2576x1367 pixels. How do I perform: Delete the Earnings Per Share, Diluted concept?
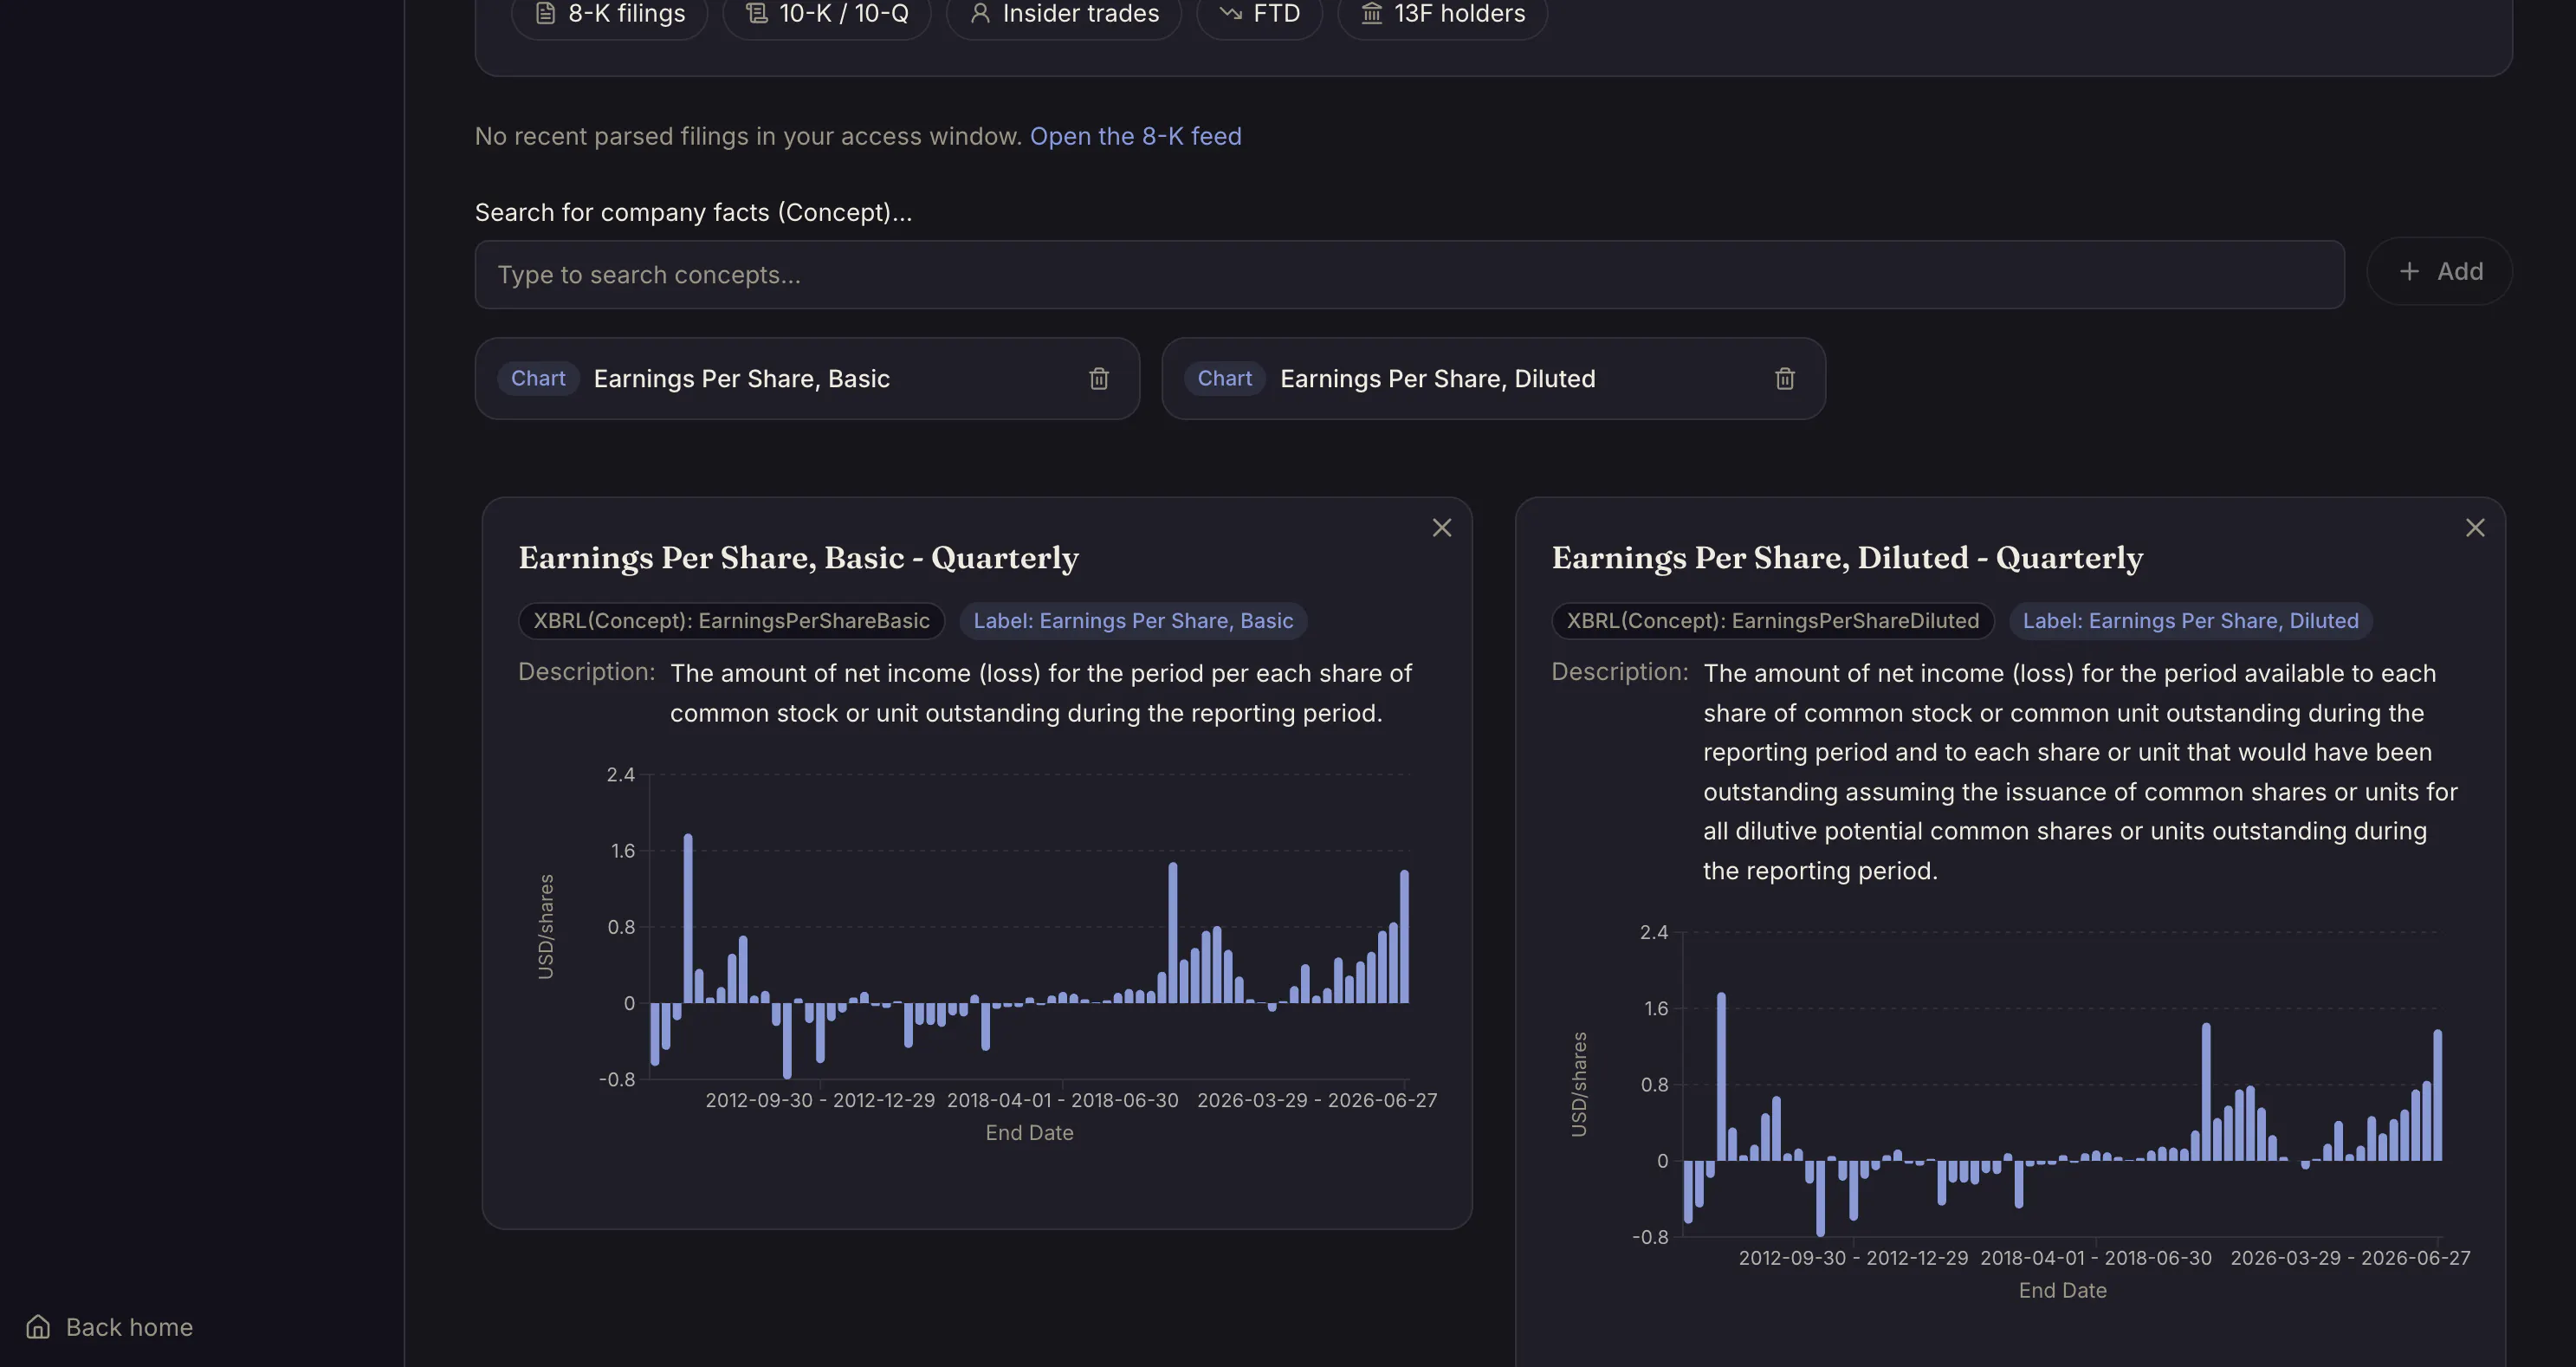coord(1785,379)
